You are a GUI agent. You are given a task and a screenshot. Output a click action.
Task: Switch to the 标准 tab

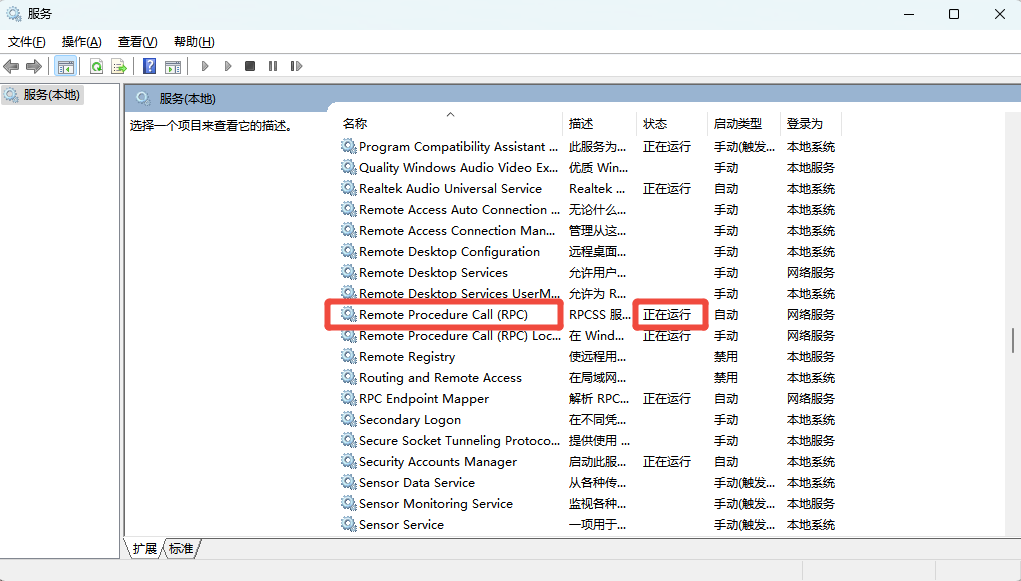(x=181, y=548)
